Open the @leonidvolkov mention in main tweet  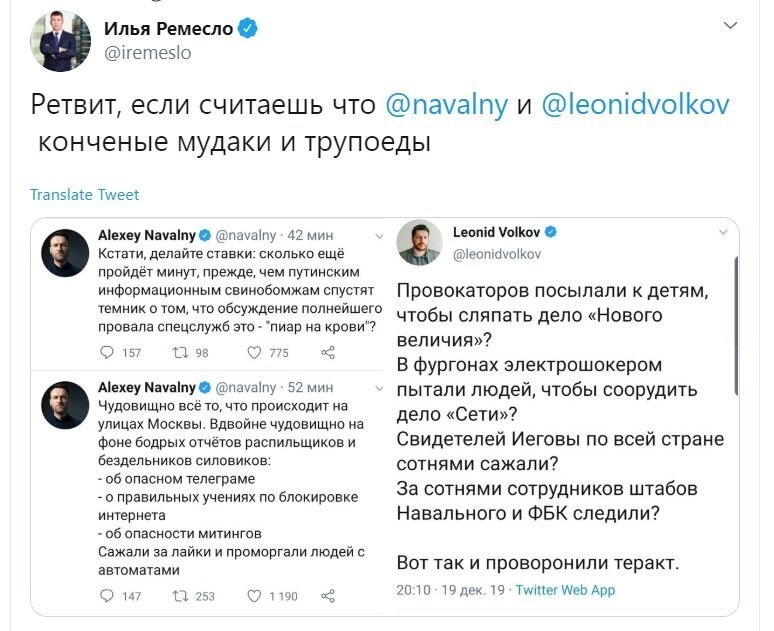635,104
